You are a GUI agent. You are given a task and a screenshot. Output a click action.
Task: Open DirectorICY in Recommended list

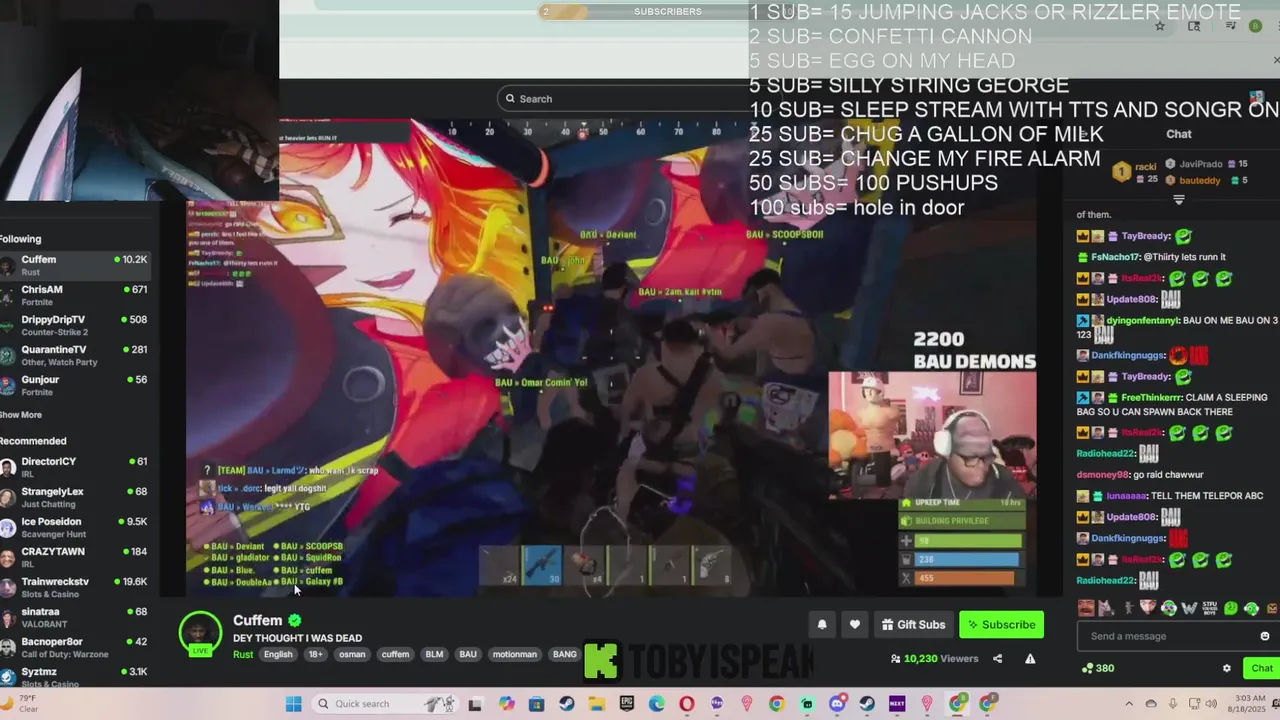click(75, 467)
